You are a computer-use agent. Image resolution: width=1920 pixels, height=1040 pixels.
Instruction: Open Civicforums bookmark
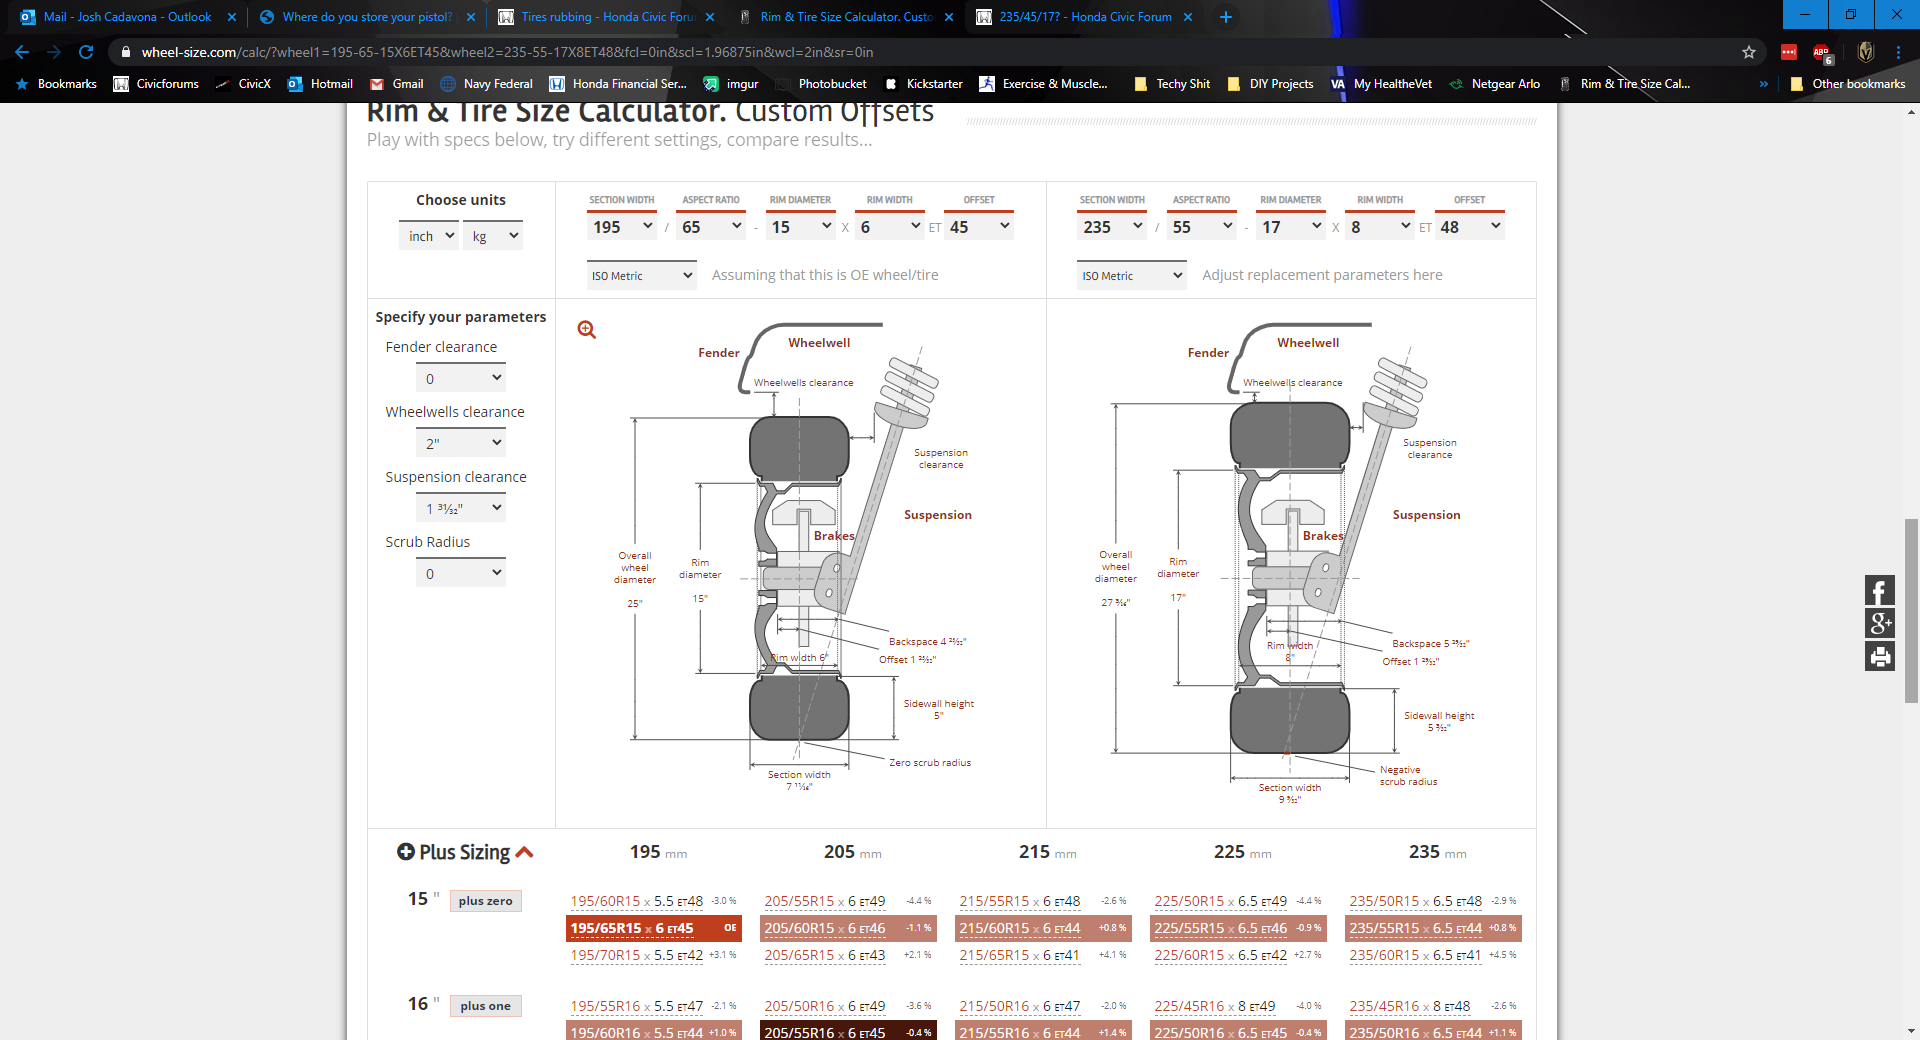coord(156,84)
